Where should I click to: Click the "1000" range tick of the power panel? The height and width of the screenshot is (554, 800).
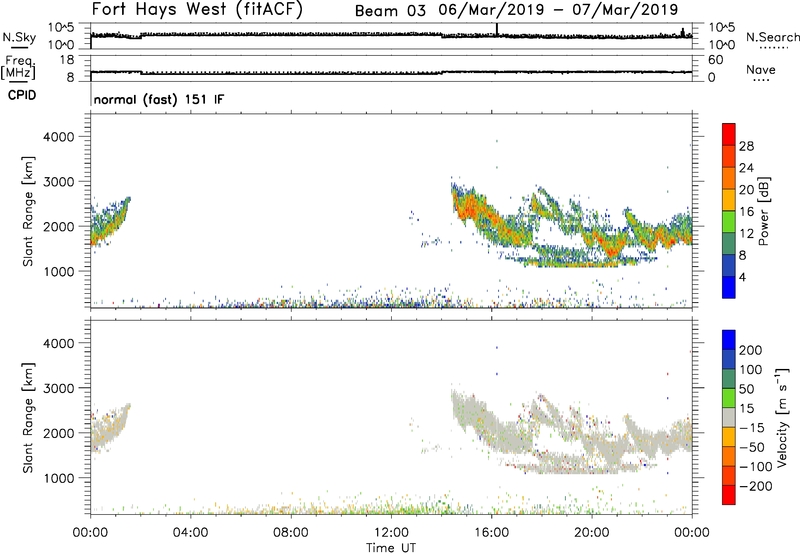pyautogui.click(x=58, y=271)
